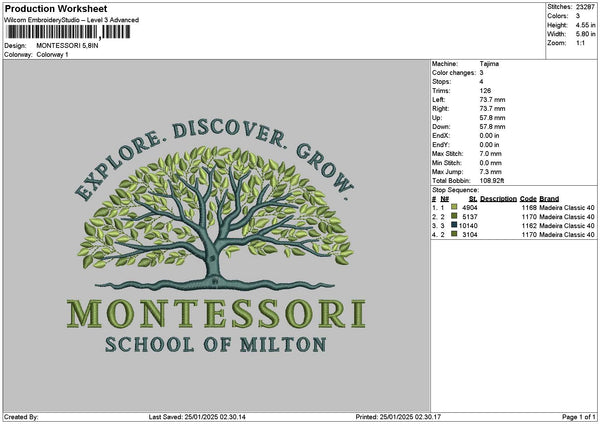Click thread code '1170' in the 5137 row
This screenshot has height=424, width=600.
pos(529,217)
